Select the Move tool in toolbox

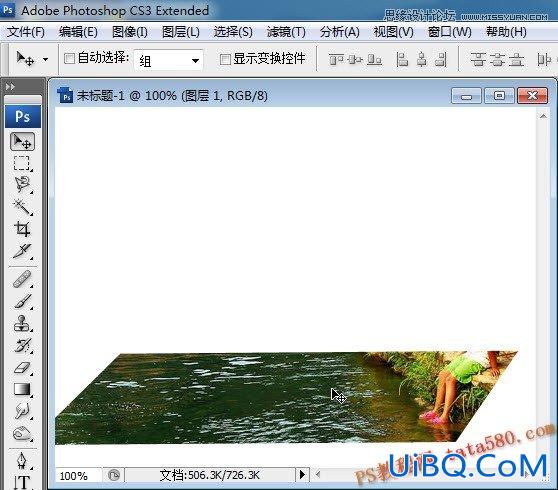(22, 142)
